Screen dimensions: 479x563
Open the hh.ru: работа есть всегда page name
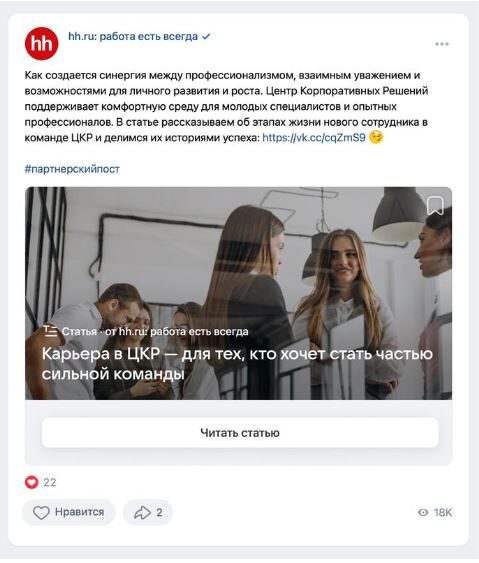coord(133,37)
